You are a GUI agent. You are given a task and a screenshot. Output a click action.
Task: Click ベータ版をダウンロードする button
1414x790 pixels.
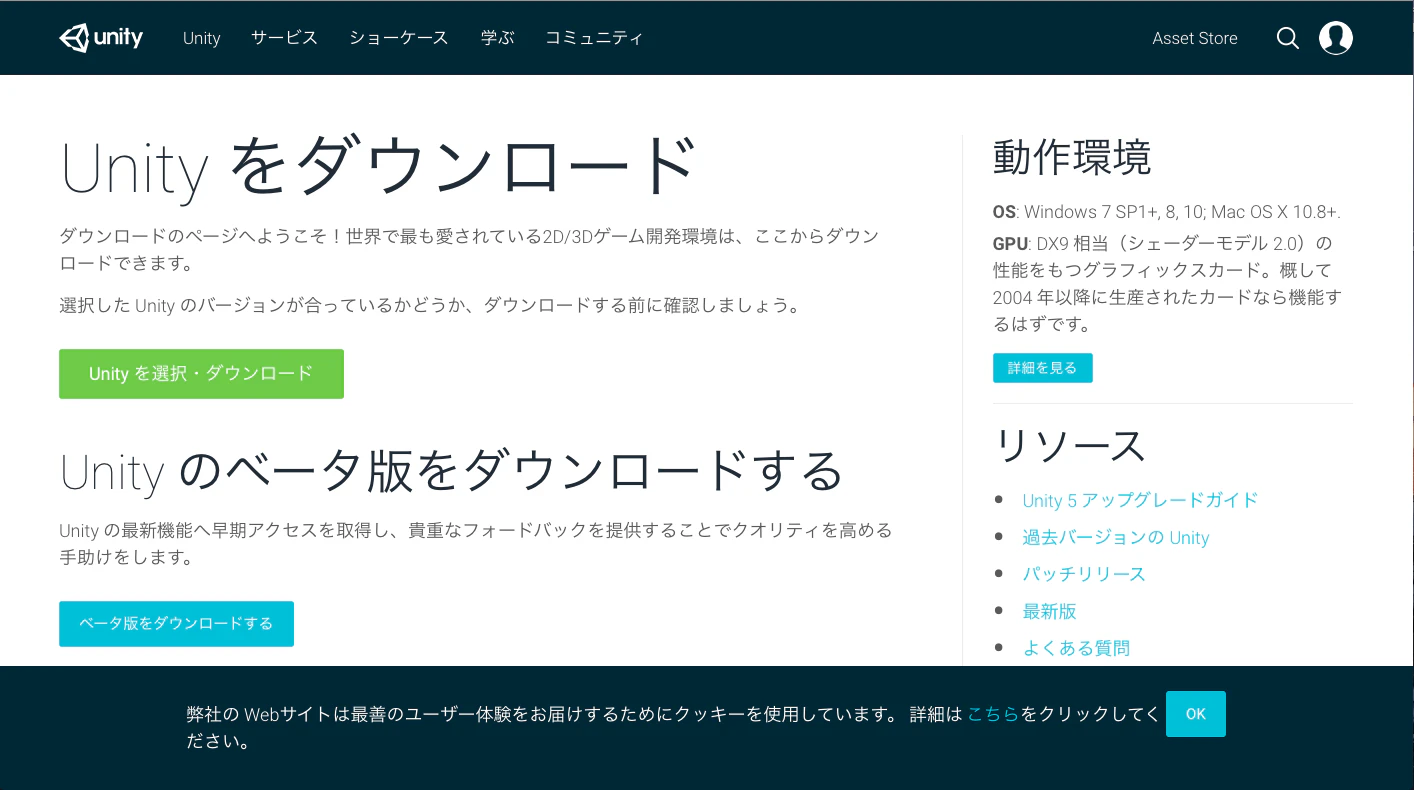point(176,624)
